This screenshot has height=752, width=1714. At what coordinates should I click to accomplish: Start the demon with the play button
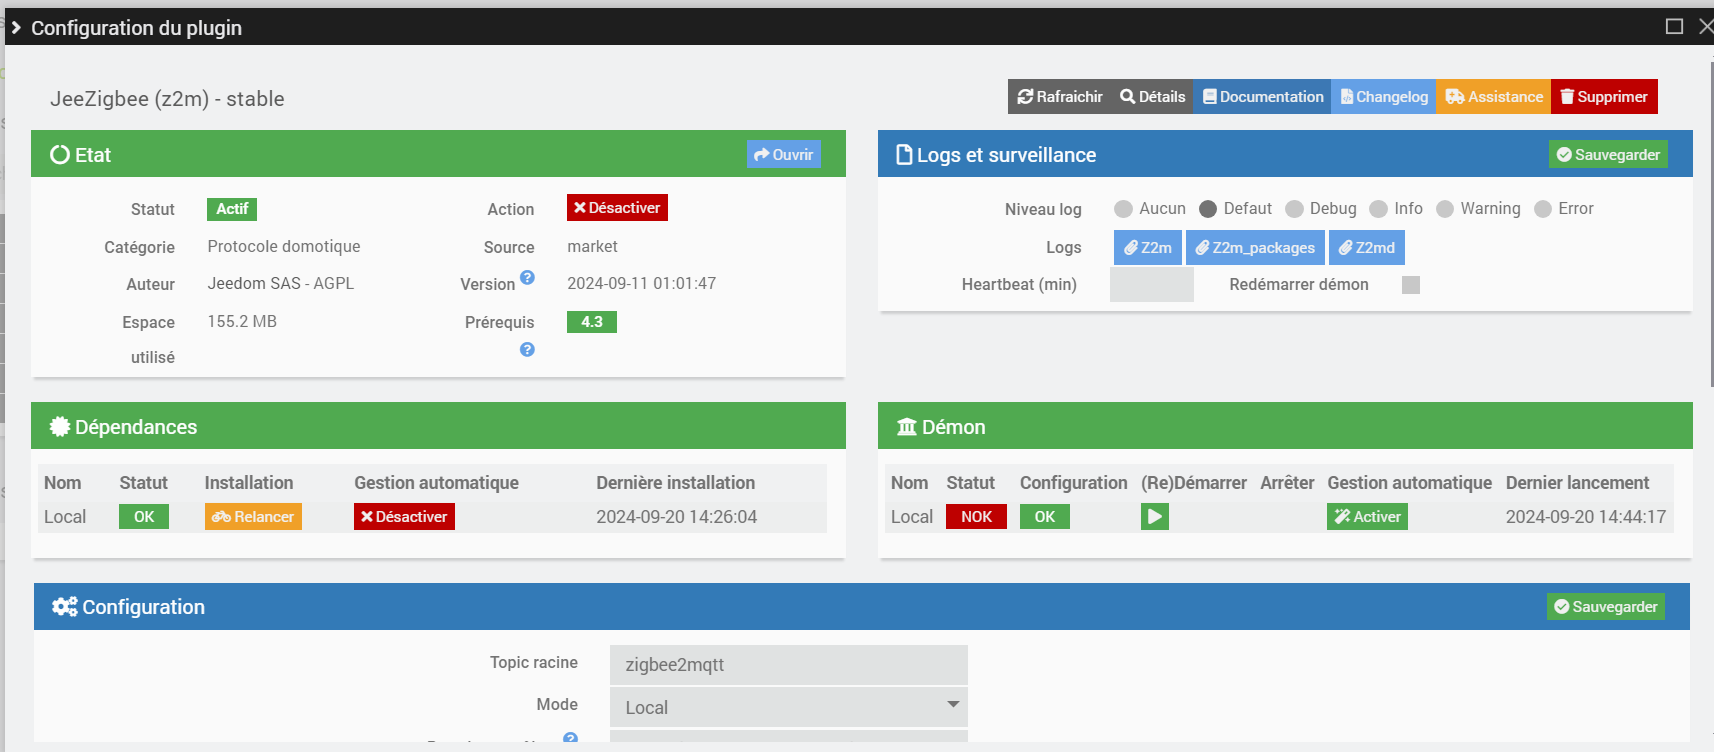pyautogui.click(x=1155, y=517)
